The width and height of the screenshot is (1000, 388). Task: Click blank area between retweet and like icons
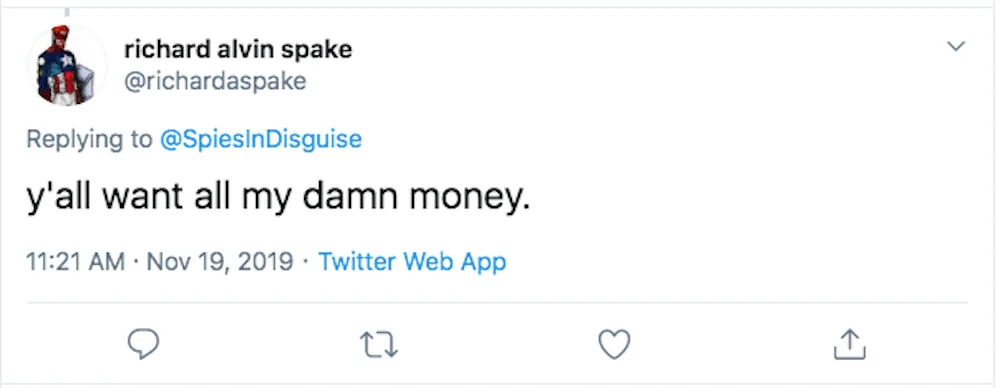click(x=497, y=345)
